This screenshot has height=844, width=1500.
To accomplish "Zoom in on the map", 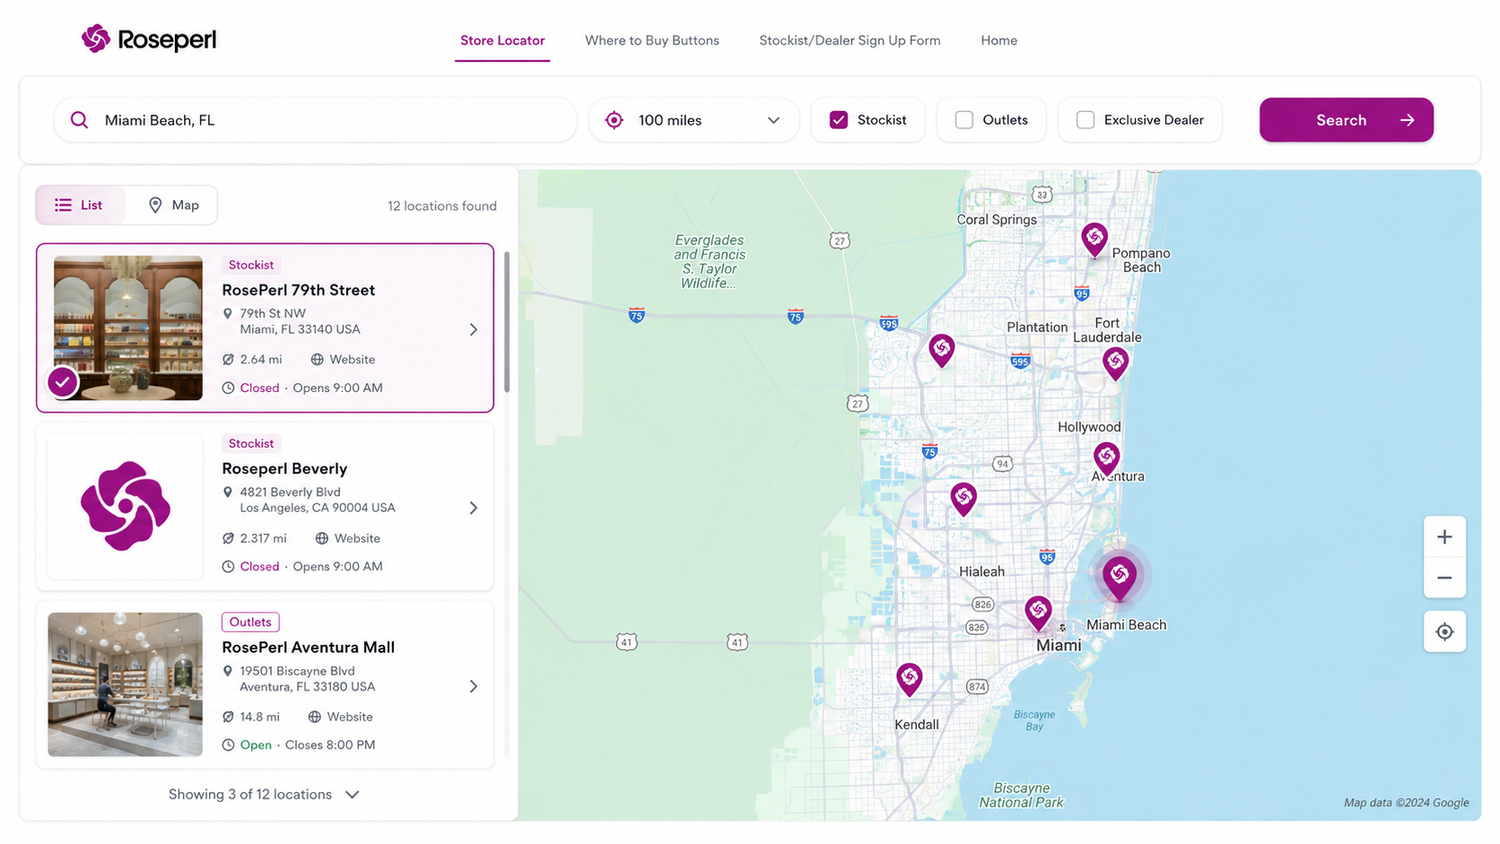I will pos(1444,537).
